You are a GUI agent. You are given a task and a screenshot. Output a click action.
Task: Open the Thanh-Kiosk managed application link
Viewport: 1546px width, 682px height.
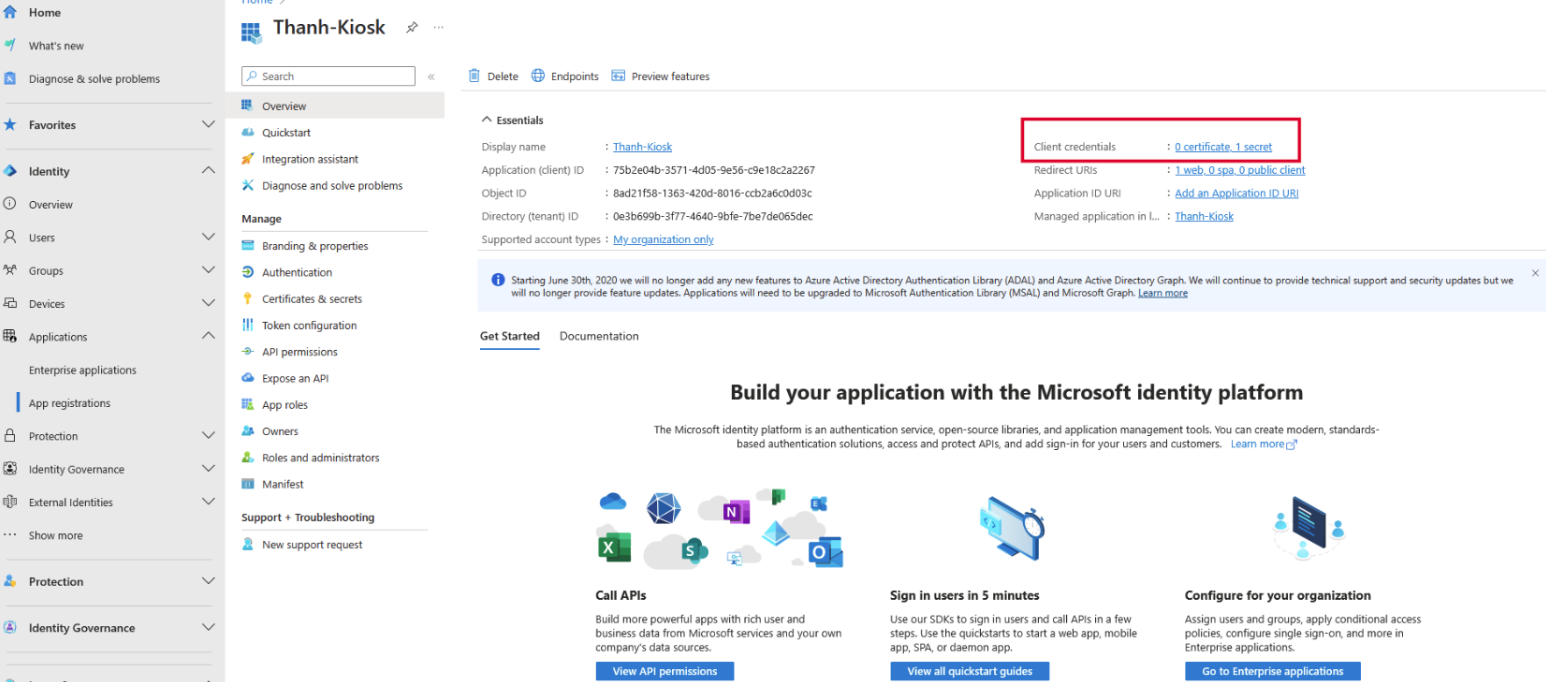pos(1204,216)
